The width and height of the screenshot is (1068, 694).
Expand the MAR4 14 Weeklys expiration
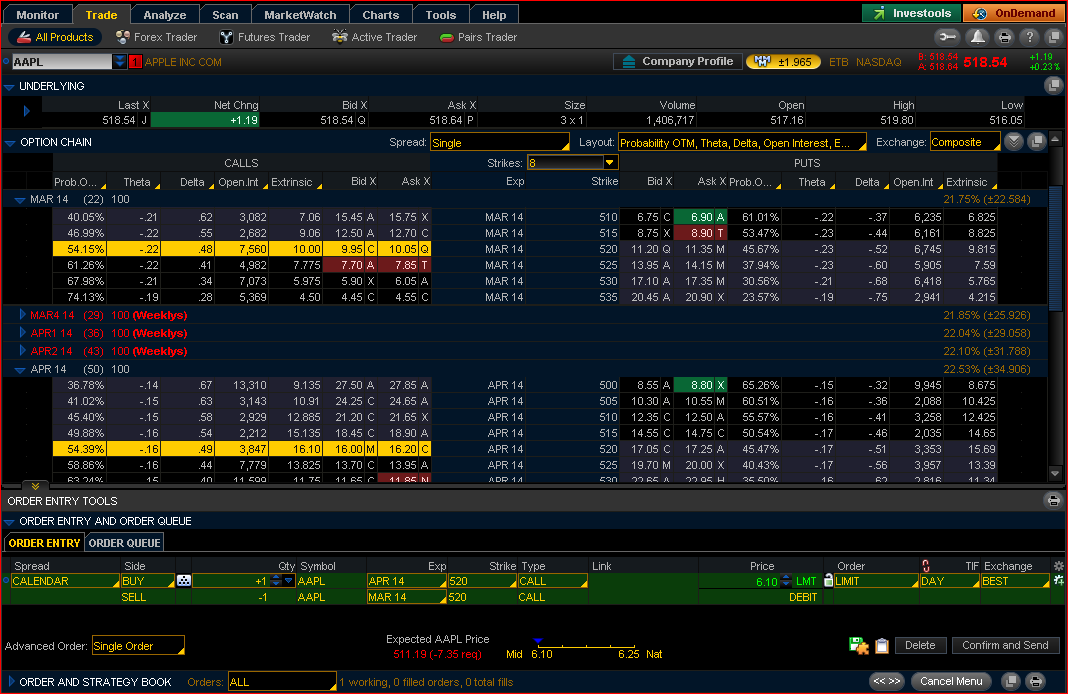pos(22,315)
